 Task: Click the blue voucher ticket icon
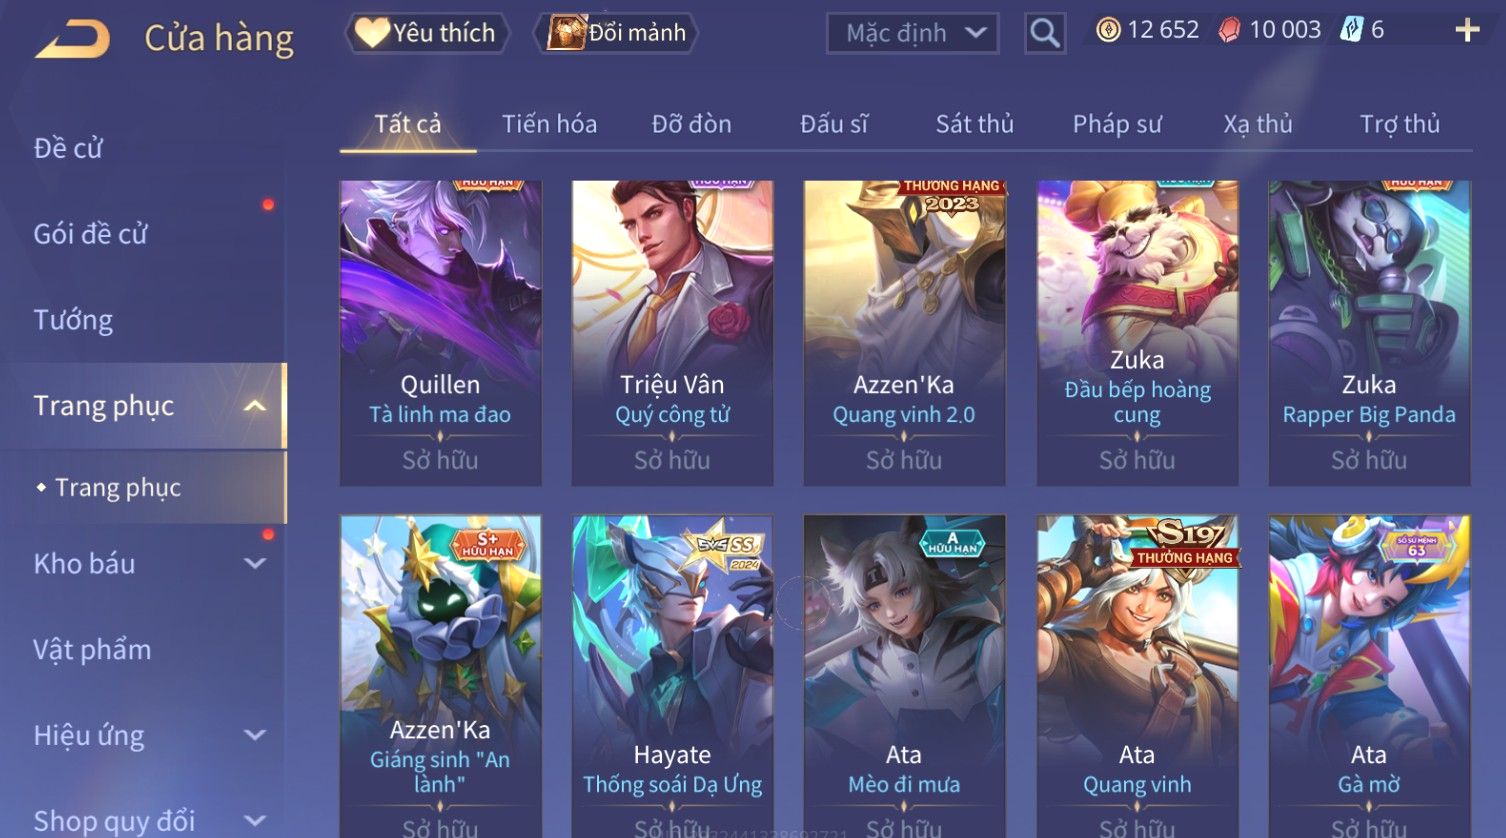click(x=1352, y=30)
